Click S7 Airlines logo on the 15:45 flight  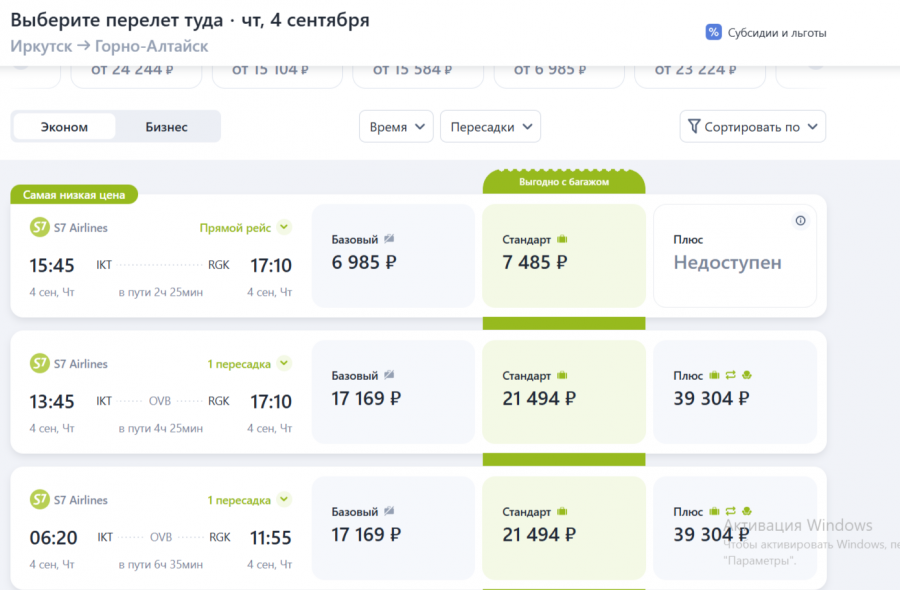point(40,228)
